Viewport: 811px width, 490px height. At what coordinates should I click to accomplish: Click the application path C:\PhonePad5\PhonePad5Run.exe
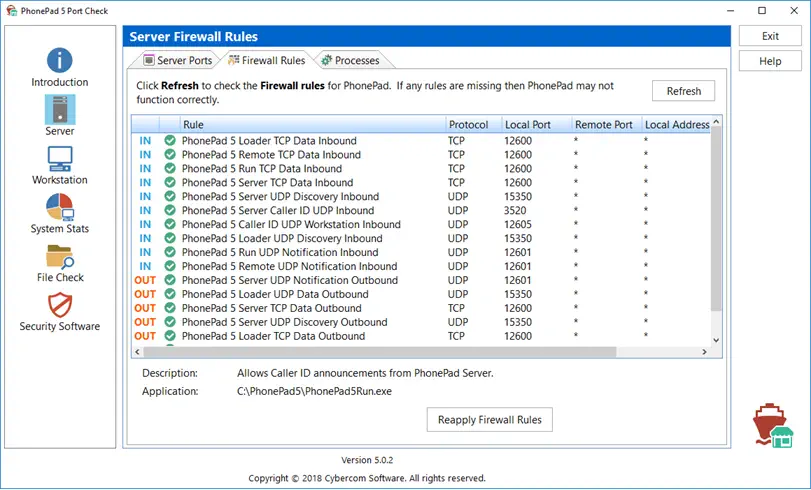[x=314, y=391]
